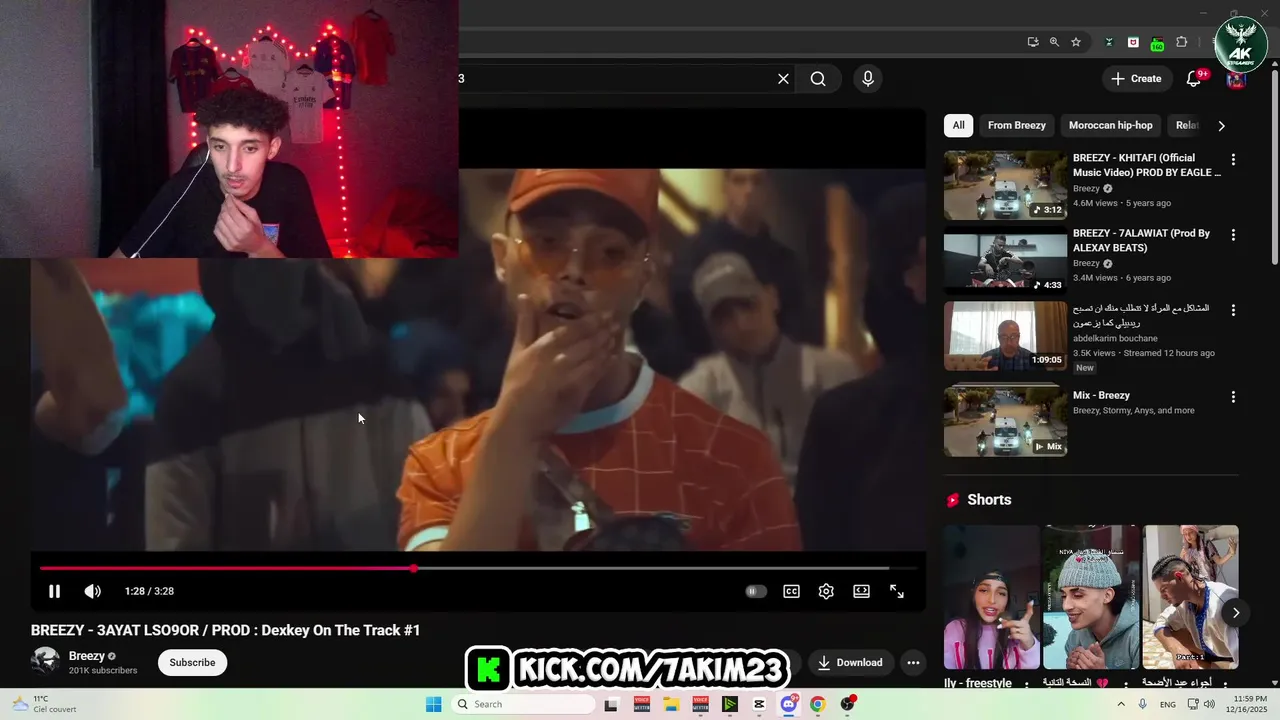Image resolution: width=1280 pixels, height=720 pixels.
Task: Open the options menu for BREEZY - 7ALAWIAT
Action: [x=1233, y=235]
